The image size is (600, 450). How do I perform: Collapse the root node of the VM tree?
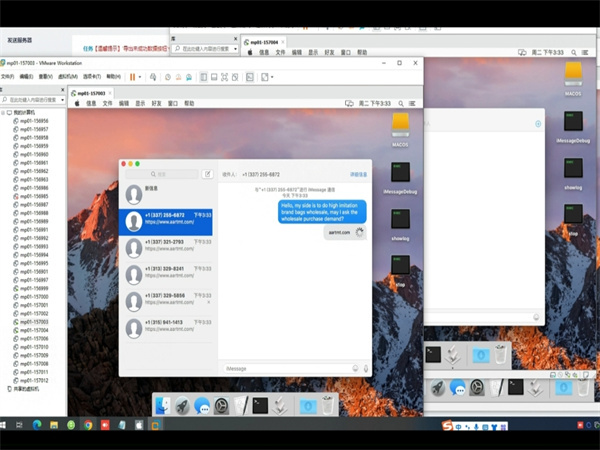click(x=4, y=113)
